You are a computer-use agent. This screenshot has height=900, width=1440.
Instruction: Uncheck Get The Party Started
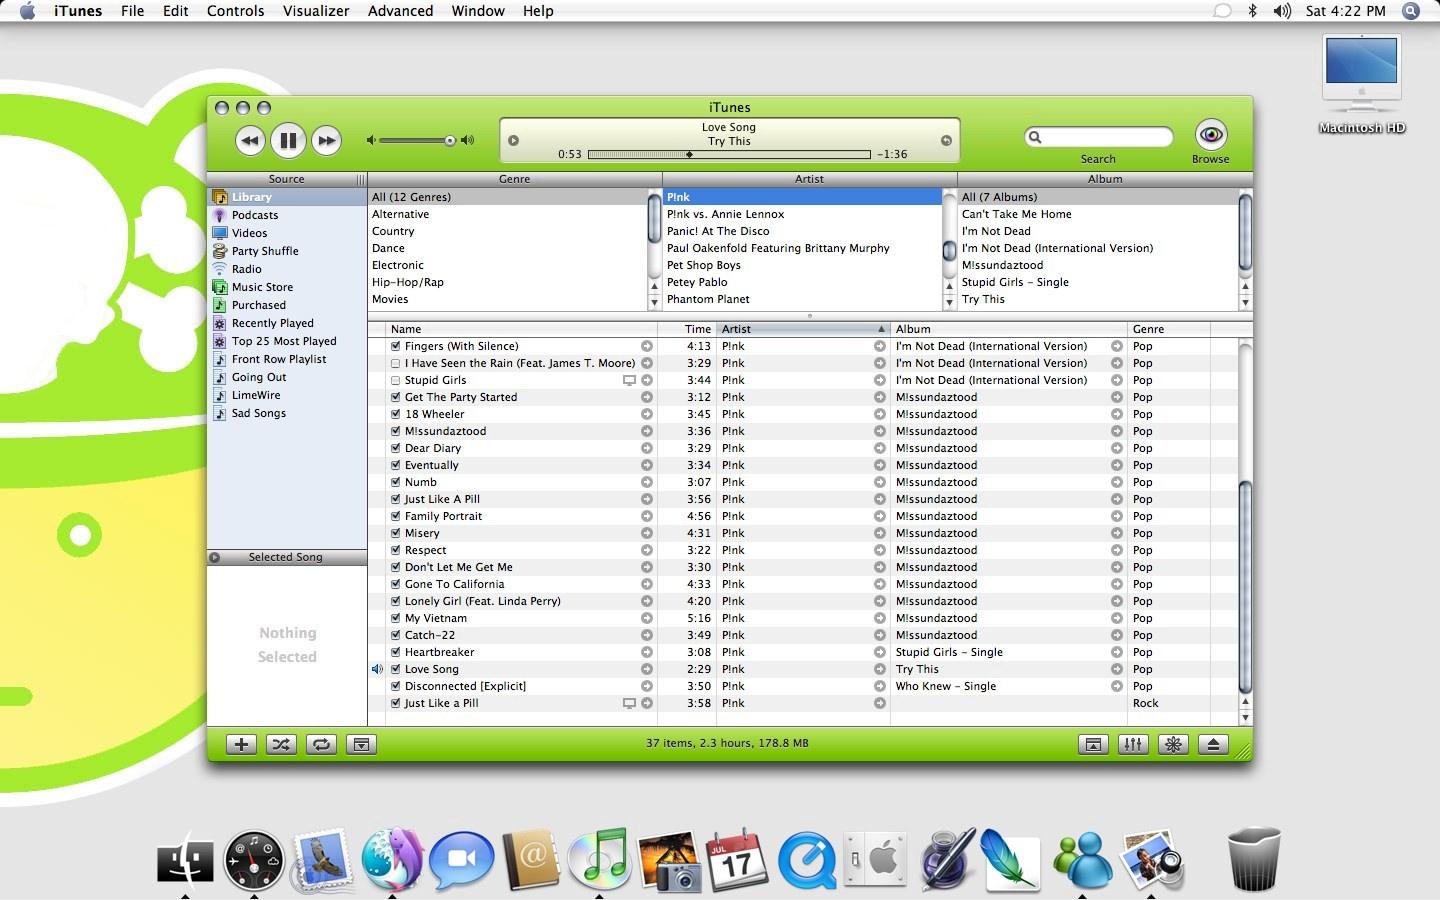point(396,397)
